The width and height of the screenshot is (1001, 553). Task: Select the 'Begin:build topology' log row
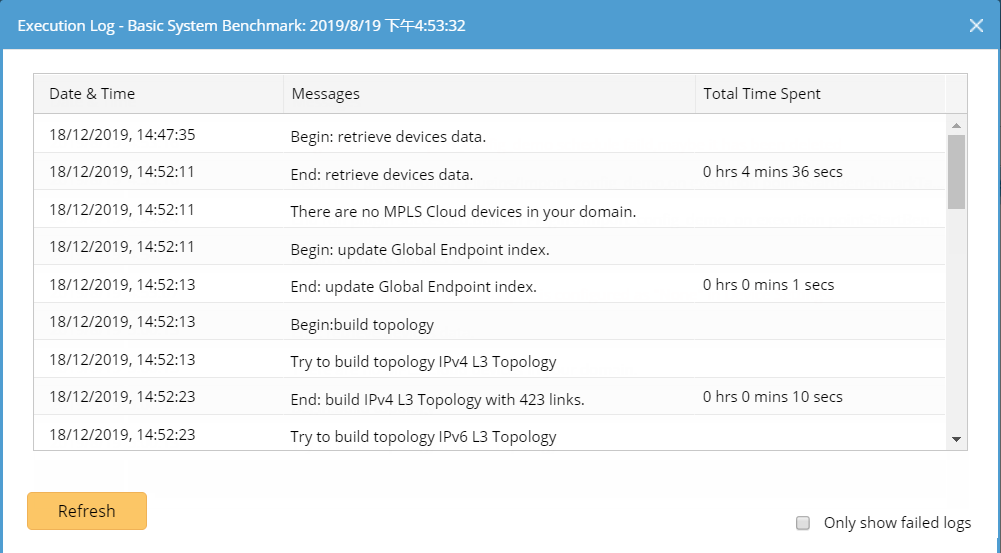click(x=362, y=324)
